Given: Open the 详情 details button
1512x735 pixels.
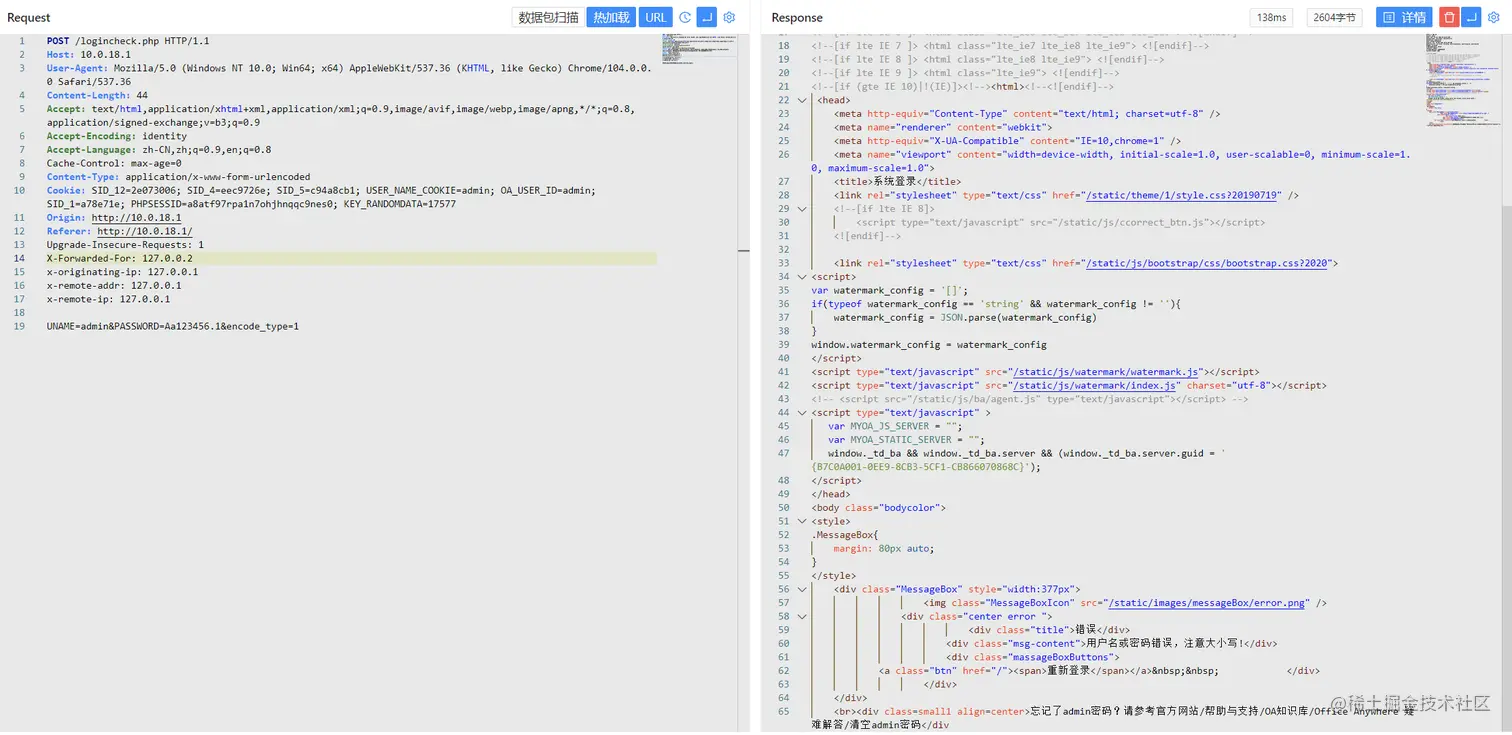Looking at the screenshot, I should (x=1404, y=17).
